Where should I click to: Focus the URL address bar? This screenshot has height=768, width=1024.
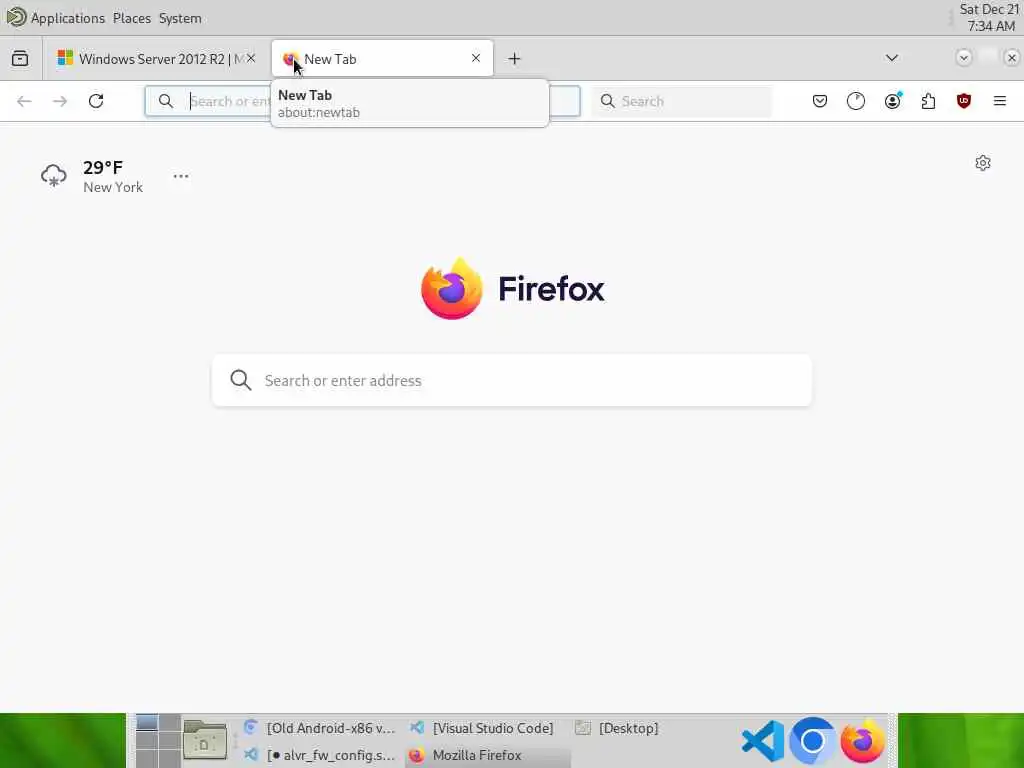(x=362, y=101)
